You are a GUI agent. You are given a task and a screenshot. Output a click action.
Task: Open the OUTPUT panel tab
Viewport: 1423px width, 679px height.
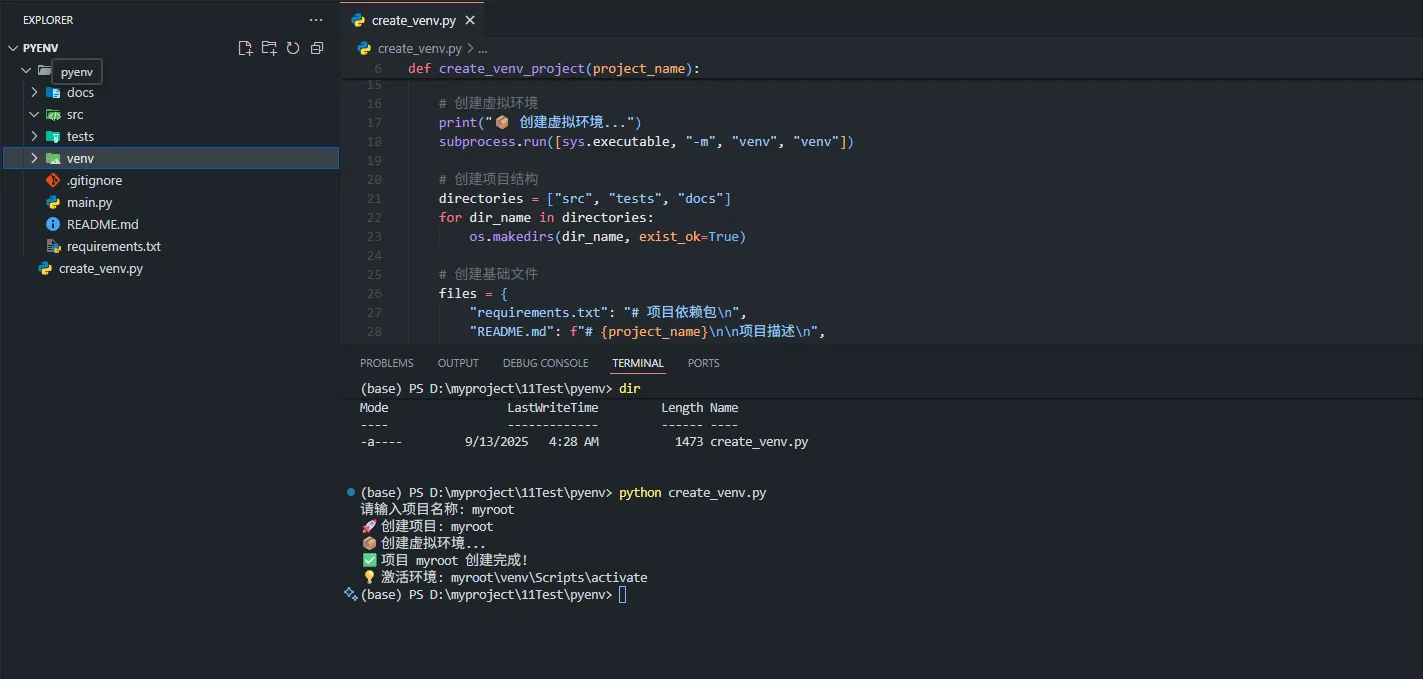[x=458, y=363]
